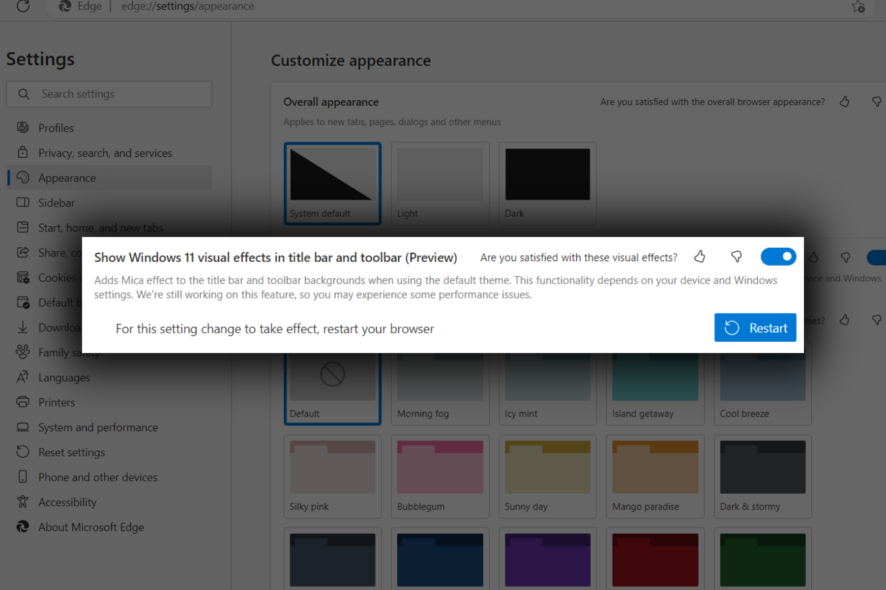886x590 pixels.
Task: Open Profiles settings page
Action: [x=56, y=128]
